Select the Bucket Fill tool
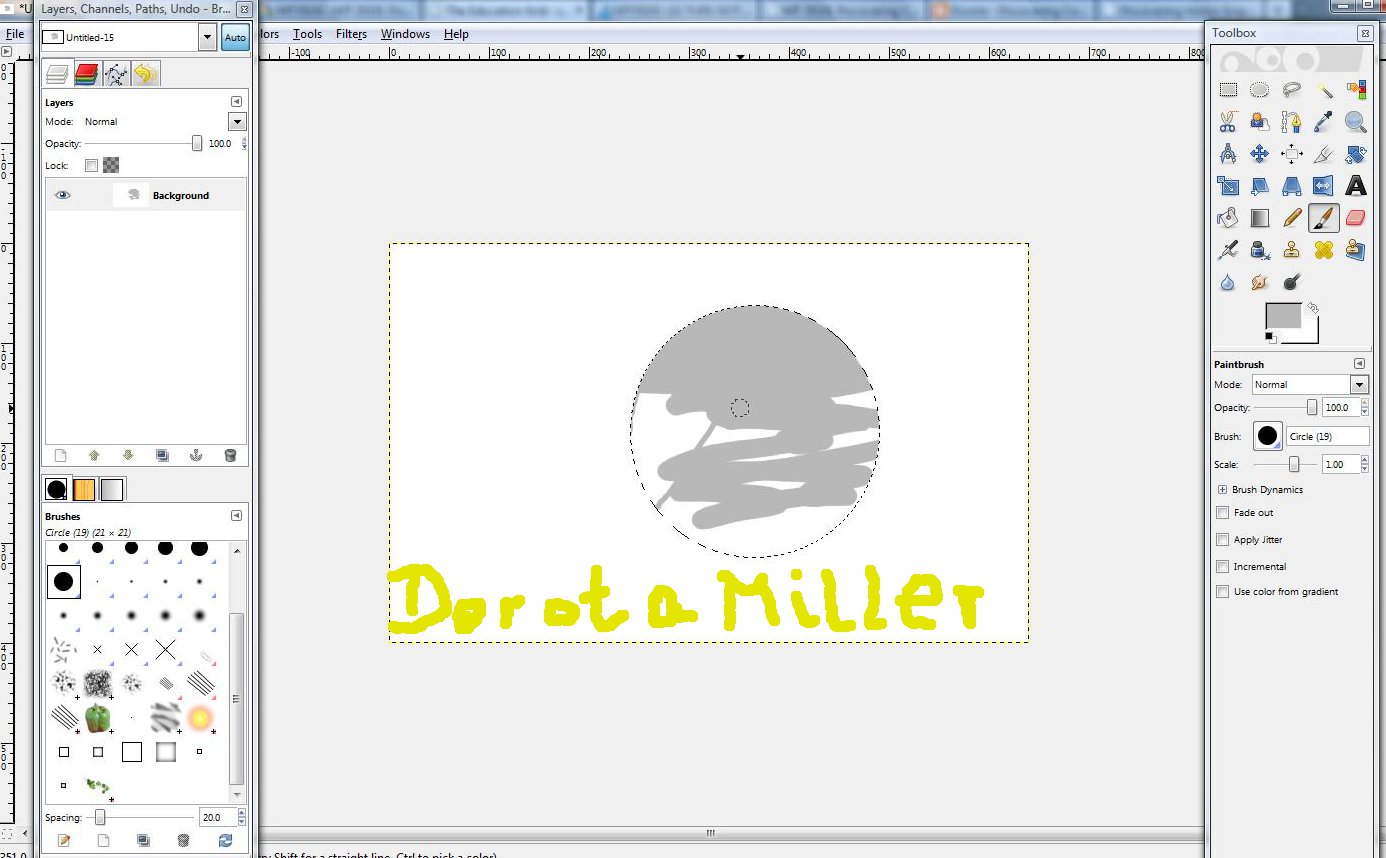The height and width of the screenshot is (858, 1386). click(x=1227, y=218)
